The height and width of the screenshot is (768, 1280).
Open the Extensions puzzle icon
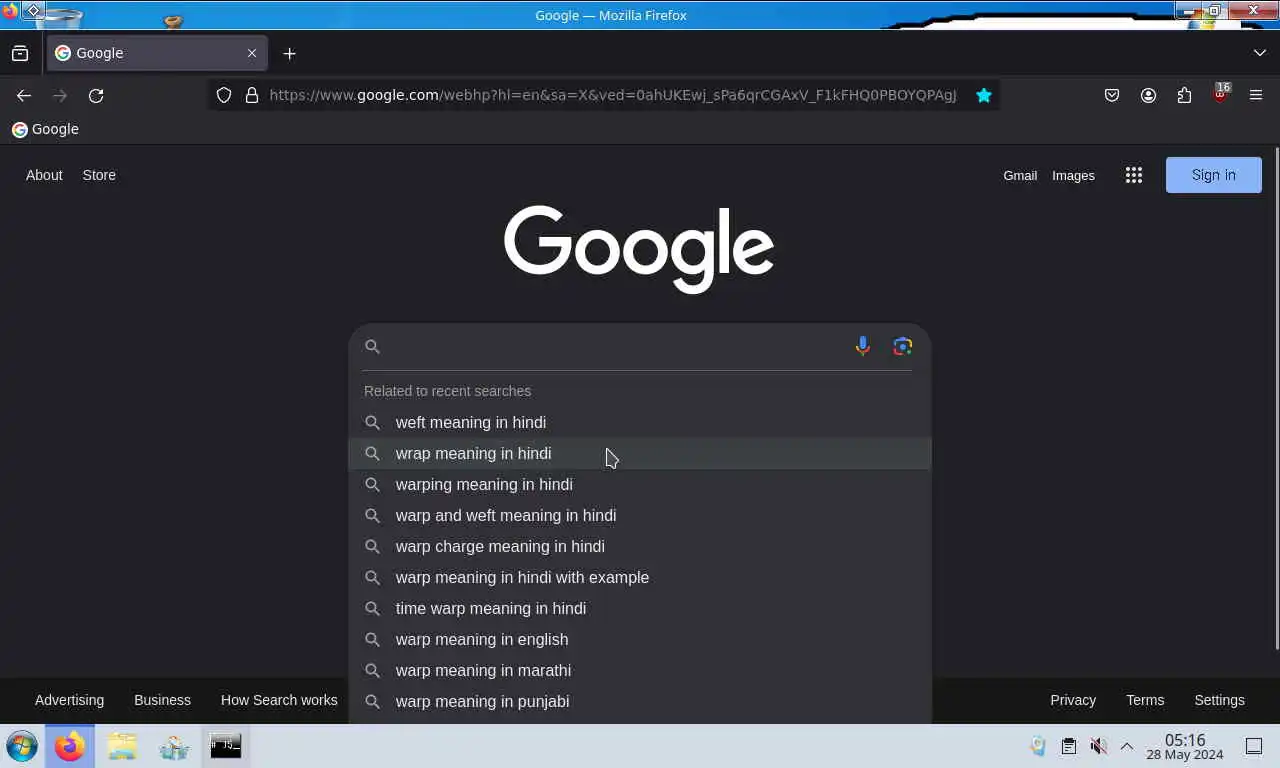tap(1184, 95)
